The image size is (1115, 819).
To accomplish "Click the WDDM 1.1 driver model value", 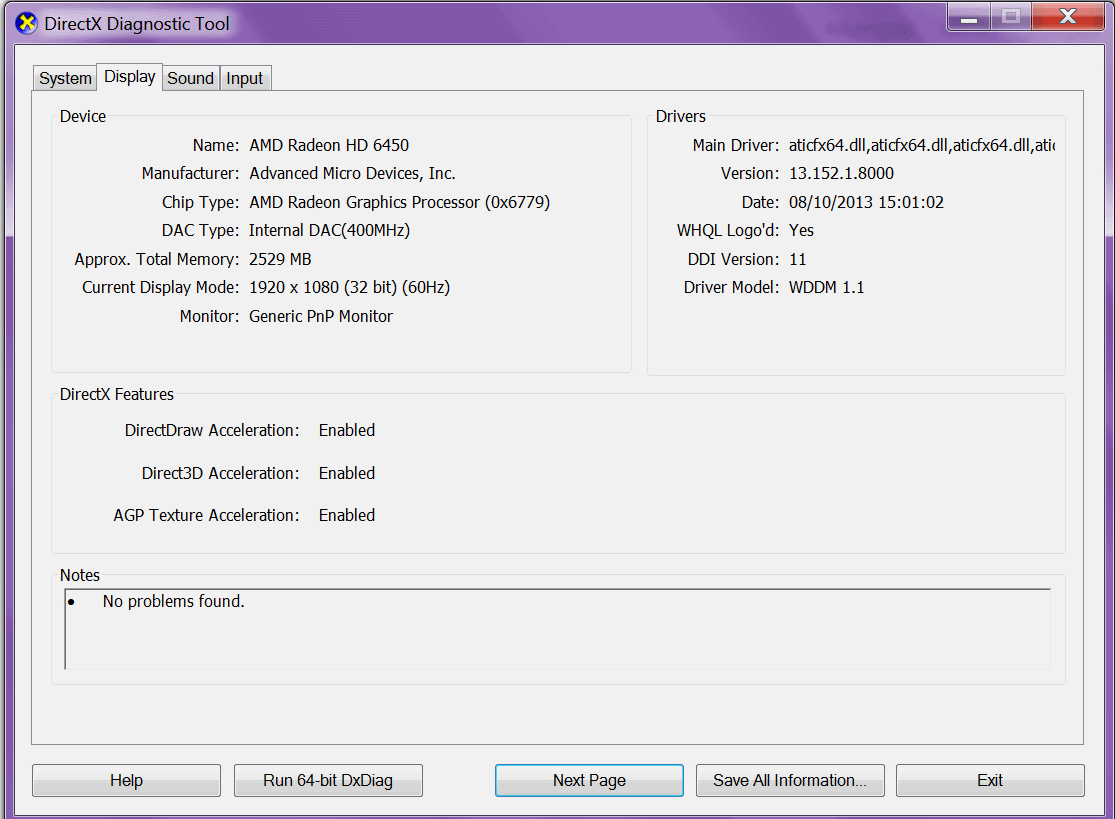I will [826, 287].
